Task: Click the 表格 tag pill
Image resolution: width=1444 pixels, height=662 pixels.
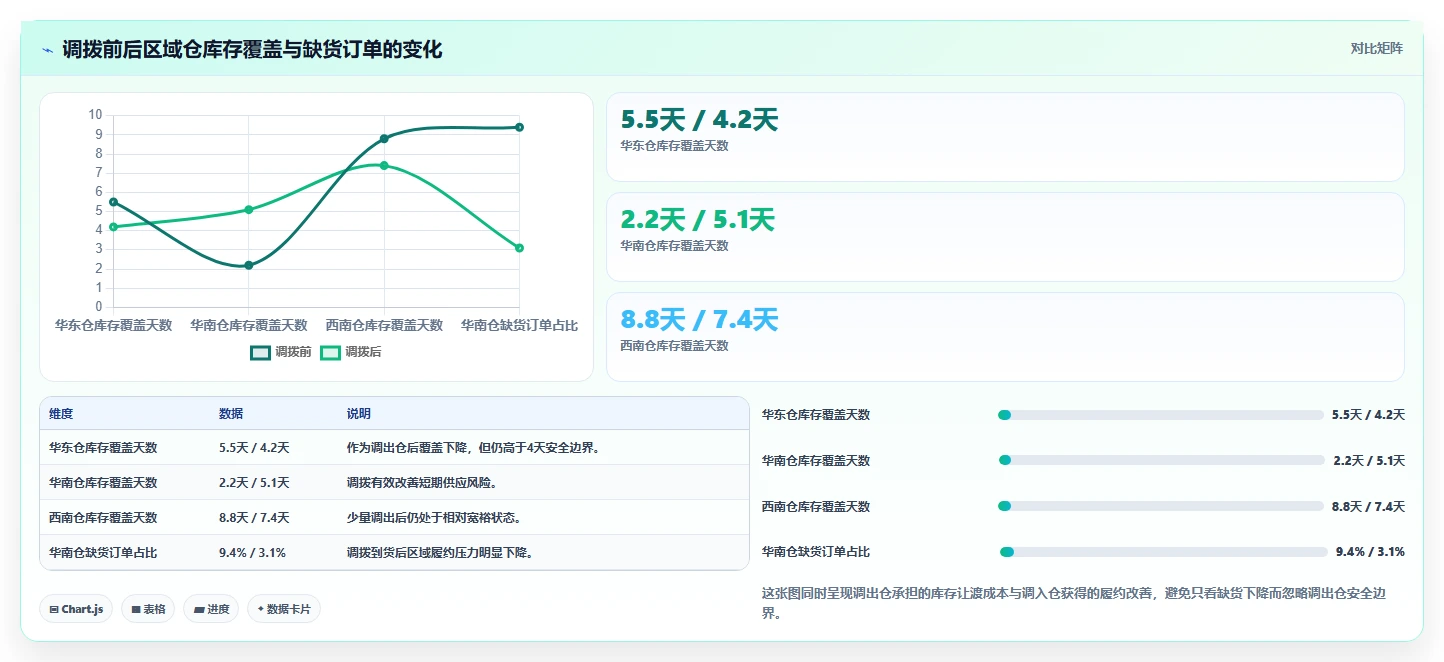Action: pyautogui.click(x=148, y=609)
